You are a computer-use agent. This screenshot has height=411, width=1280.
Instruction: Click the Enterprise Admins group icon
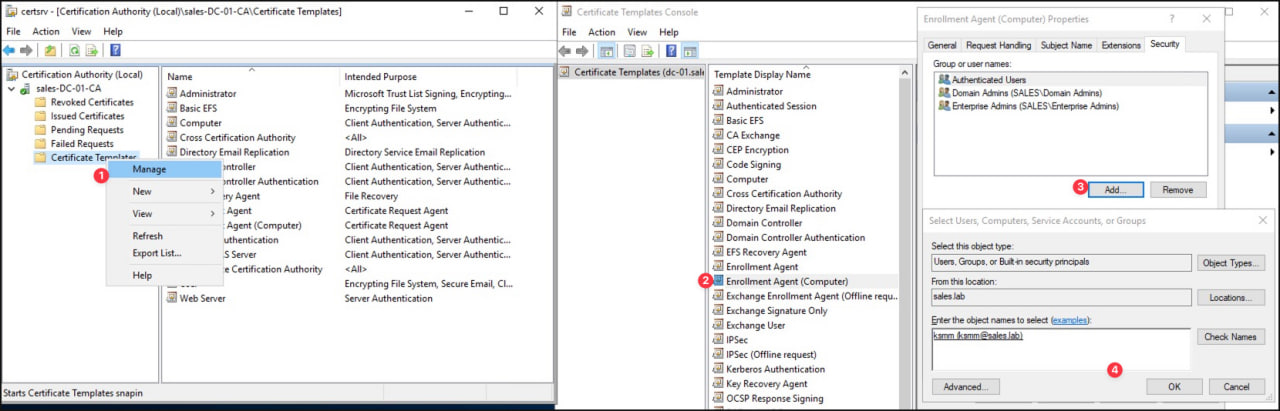(944, 105)
